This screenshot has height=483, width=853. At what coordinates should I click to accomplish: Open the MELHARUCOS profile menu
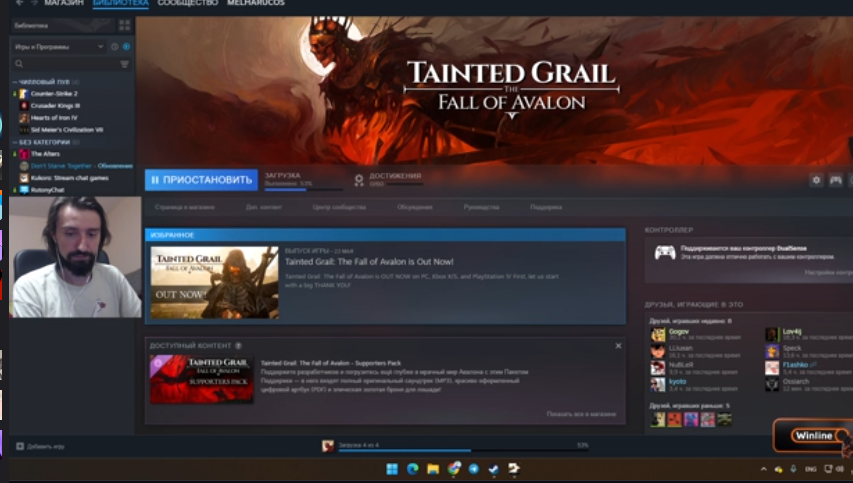(x=256, y=3)
